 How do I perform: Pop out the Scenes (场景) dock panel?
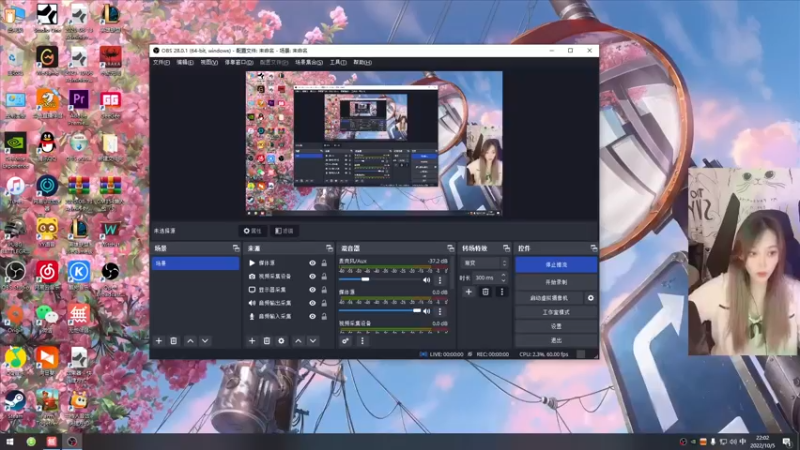(x=236, y=248)
